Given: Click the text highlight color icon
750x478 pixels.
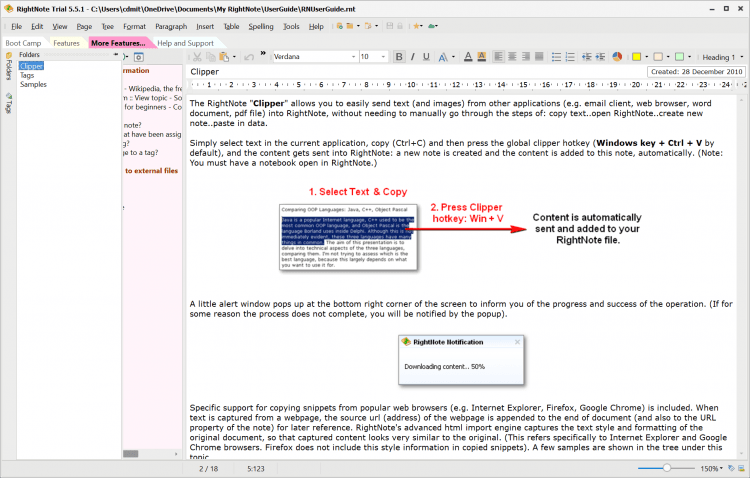Looking at the screenshot, I should (x=482, y=57).
